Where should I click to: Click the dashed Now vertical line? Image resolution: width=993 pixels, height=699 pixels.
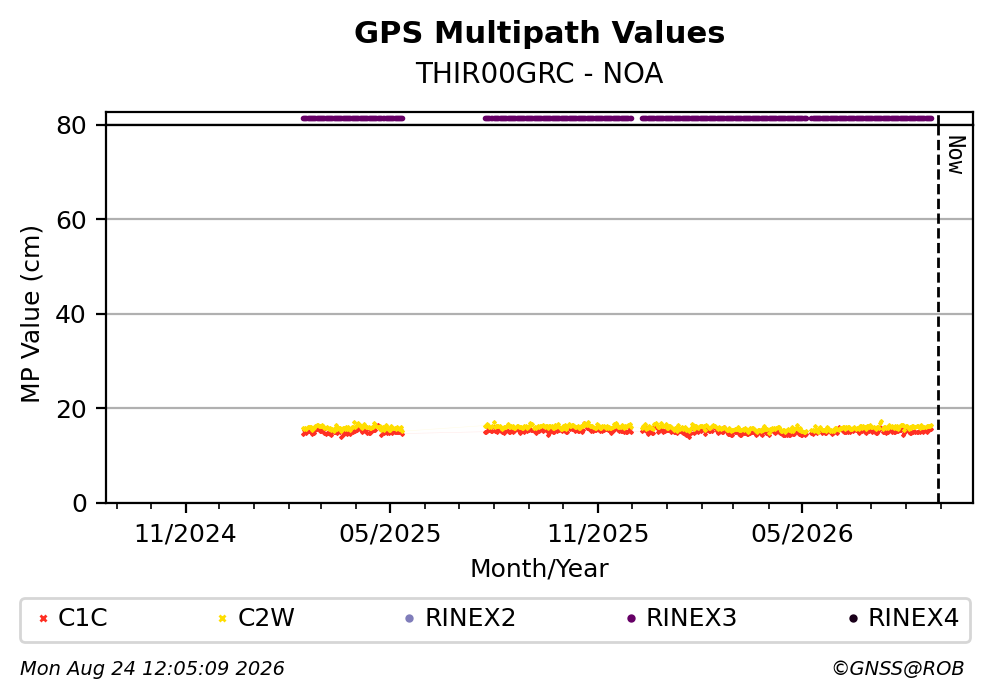click(x=938, y=309)
